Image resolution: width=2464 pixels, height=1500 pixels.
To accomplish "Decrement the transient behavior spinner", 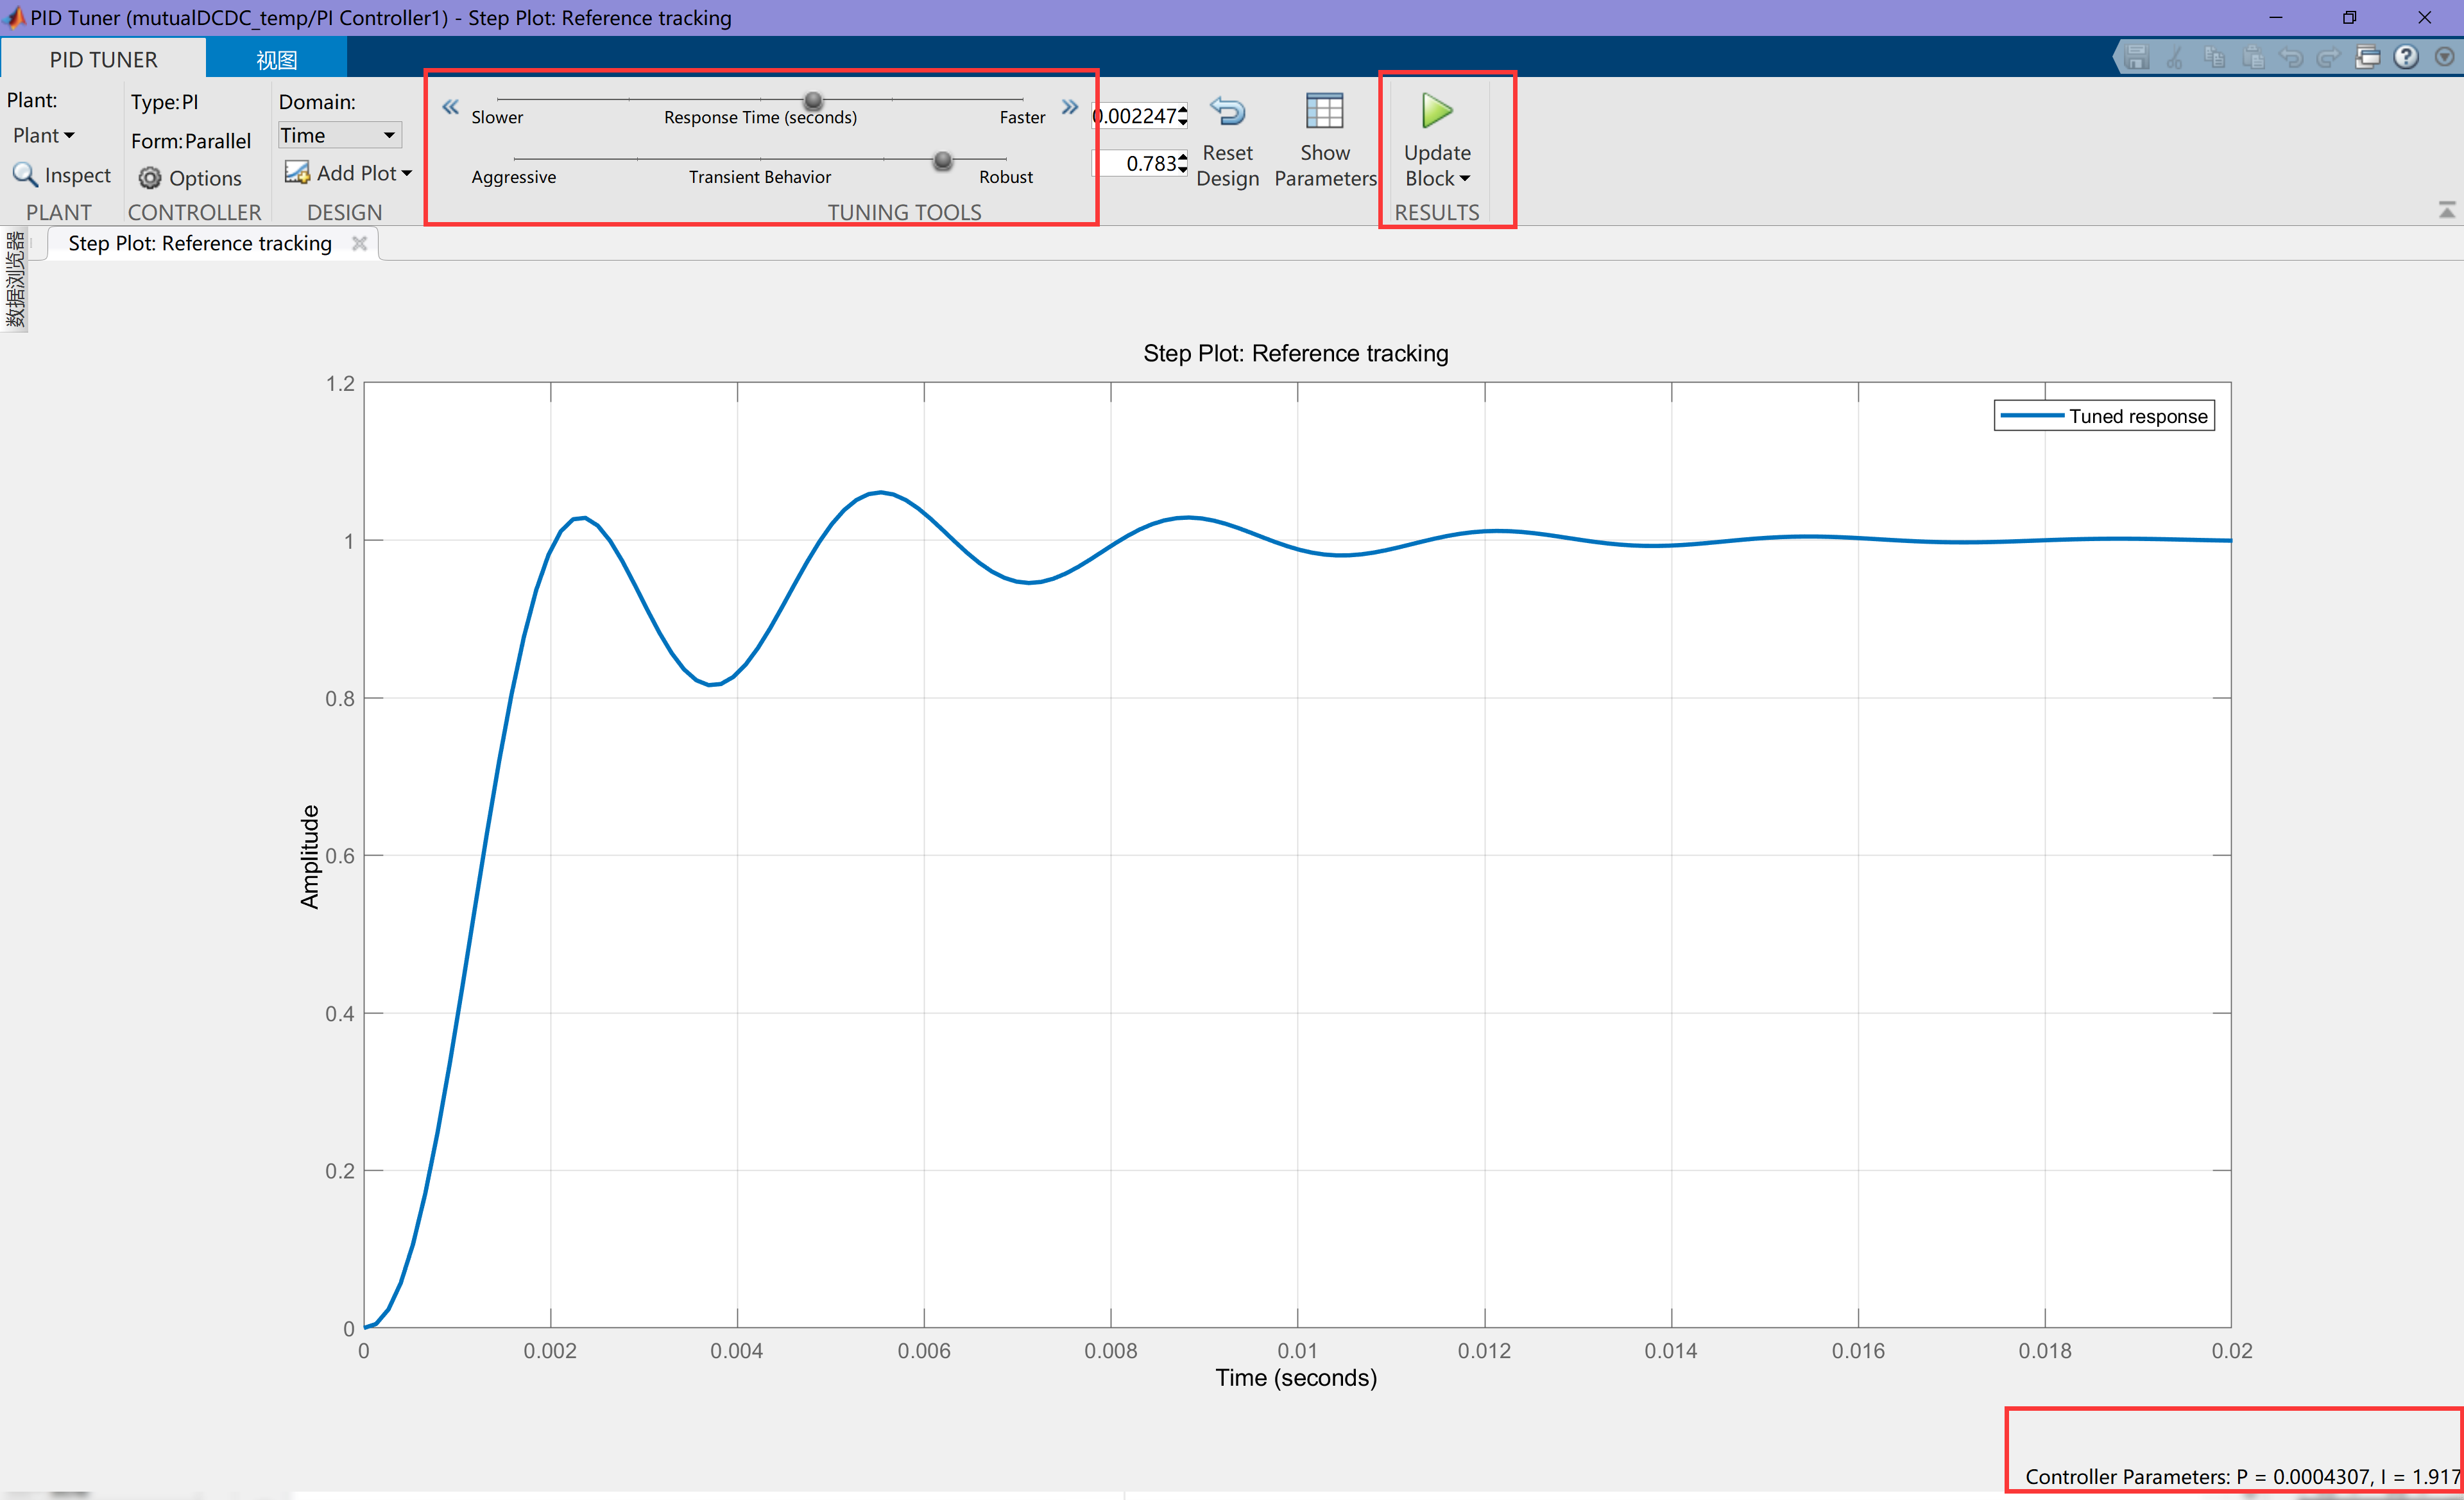I will (1183, 169).
